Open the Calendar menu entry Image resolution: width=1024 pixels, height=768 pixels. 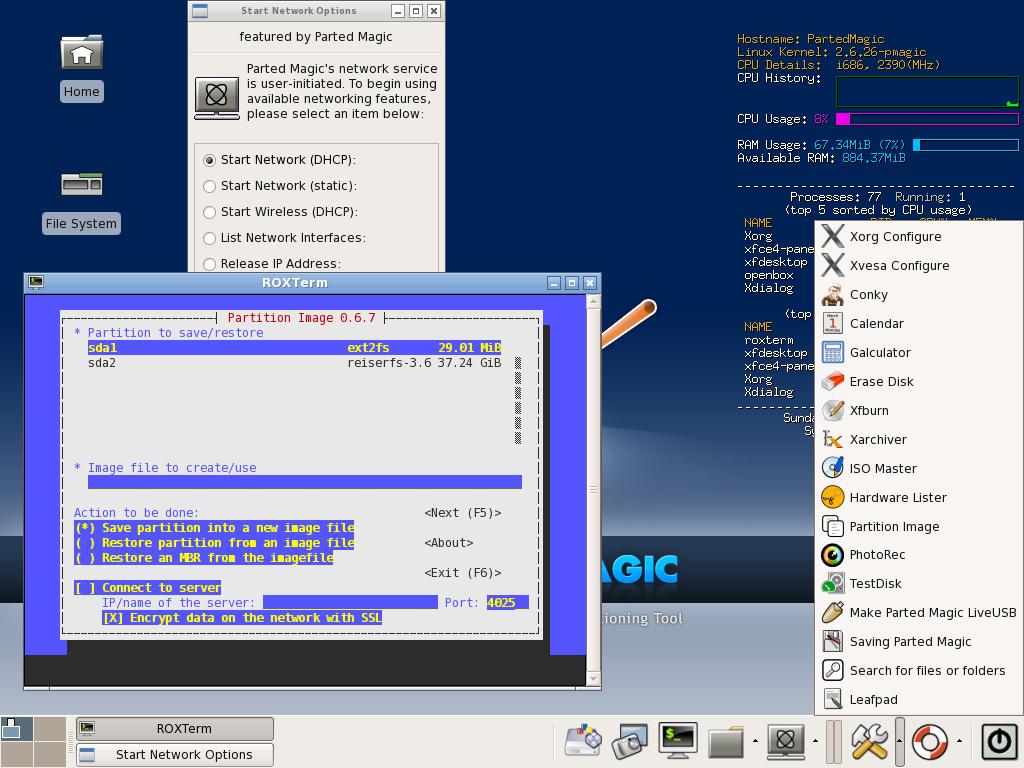click(918, 323)
